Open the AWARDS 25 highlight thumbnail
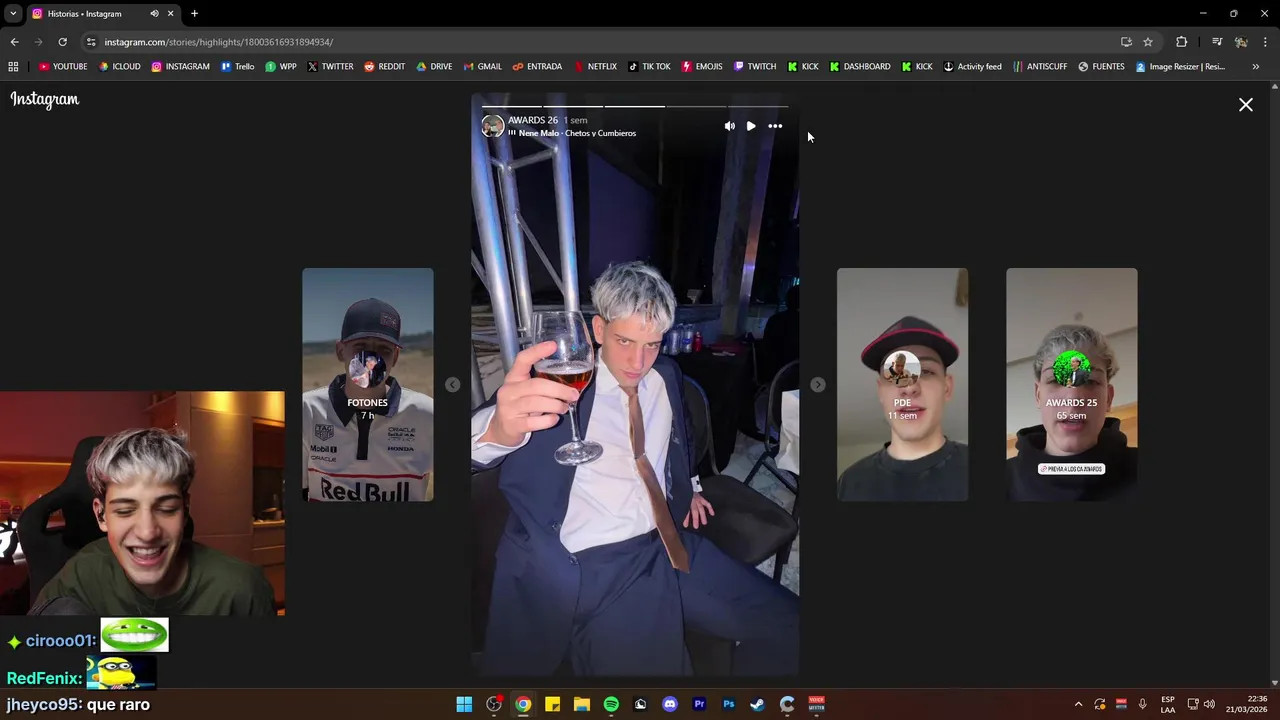Screen dimensions: 1280x720 click(x=1071, y=384)
